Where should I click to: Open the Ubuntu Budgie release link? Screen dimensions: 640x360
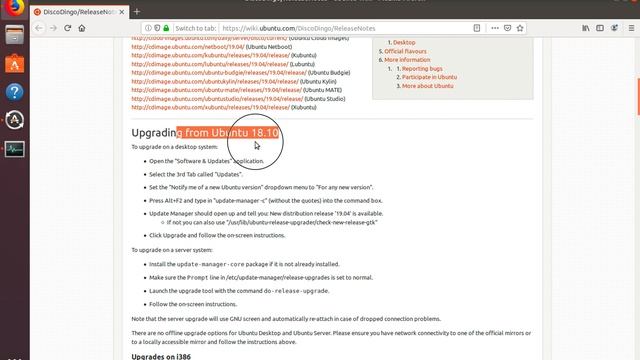click(219, 73)
